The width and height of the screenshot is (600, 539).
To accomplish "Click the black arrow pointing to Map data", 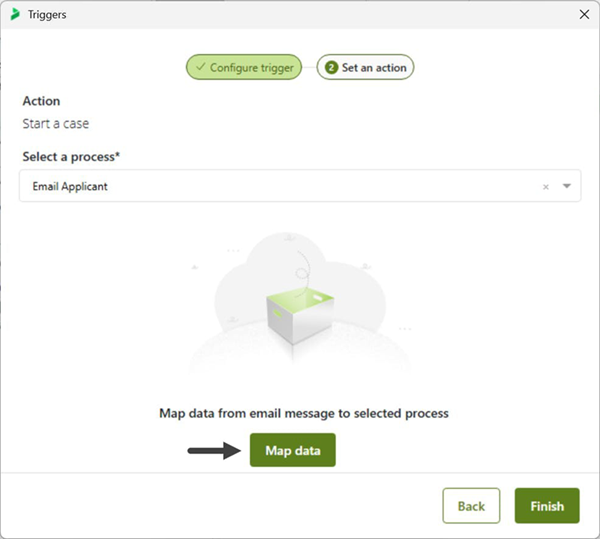I will point(214,451).
